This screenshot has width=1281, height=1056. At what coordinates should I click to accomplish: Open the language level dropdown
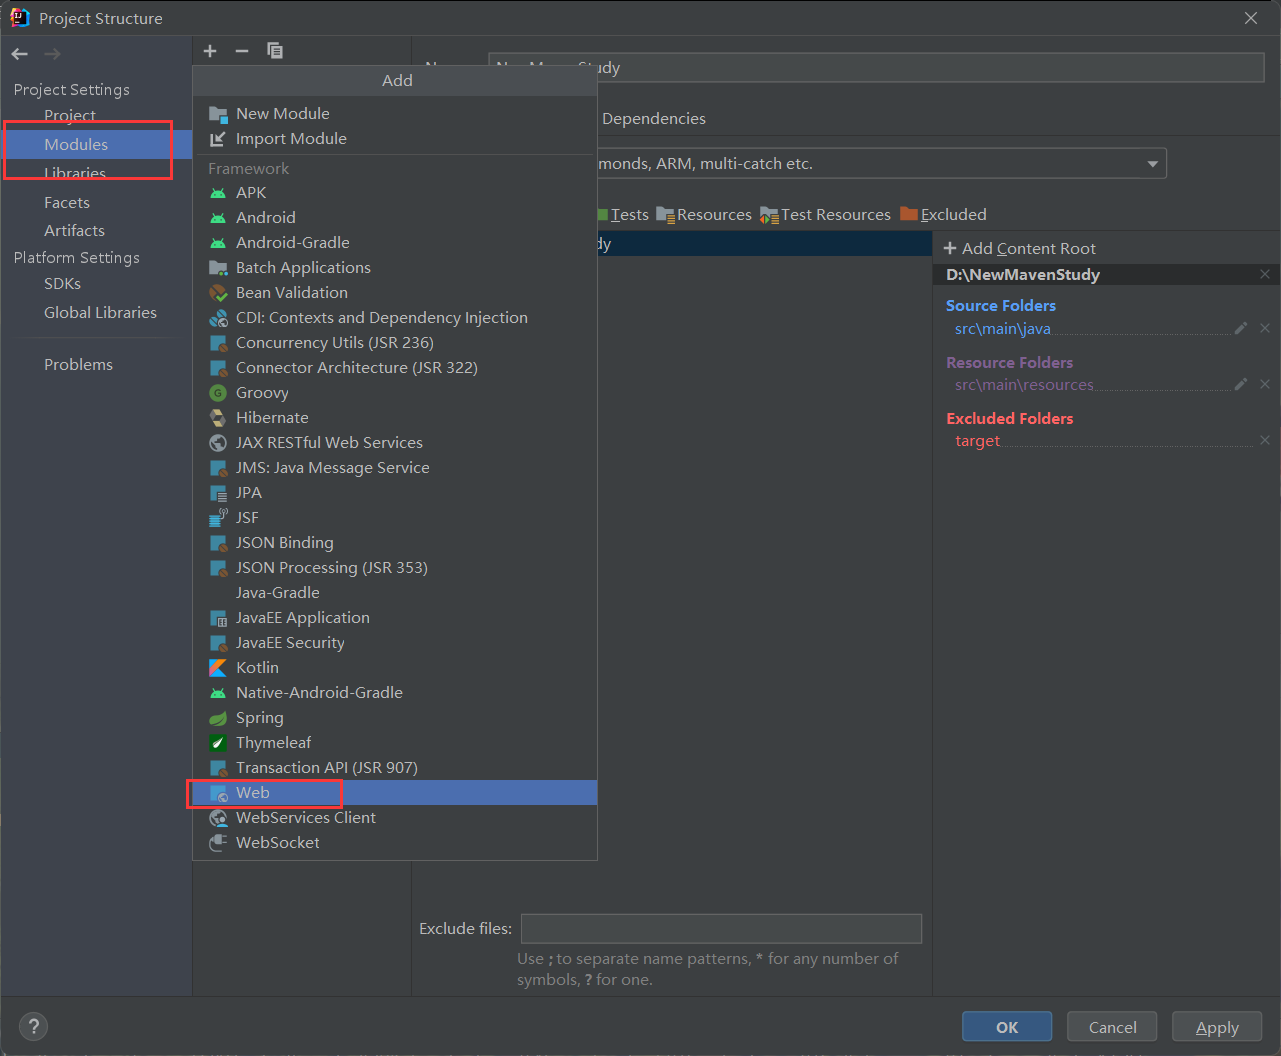[1153, 164]
